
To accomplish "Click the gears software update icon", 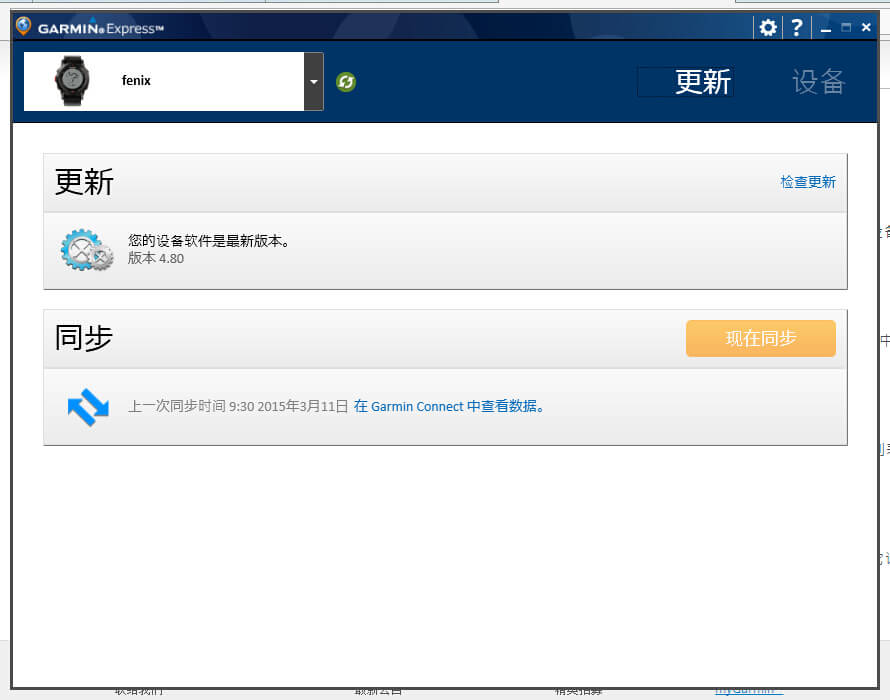I will coord(86,250).
